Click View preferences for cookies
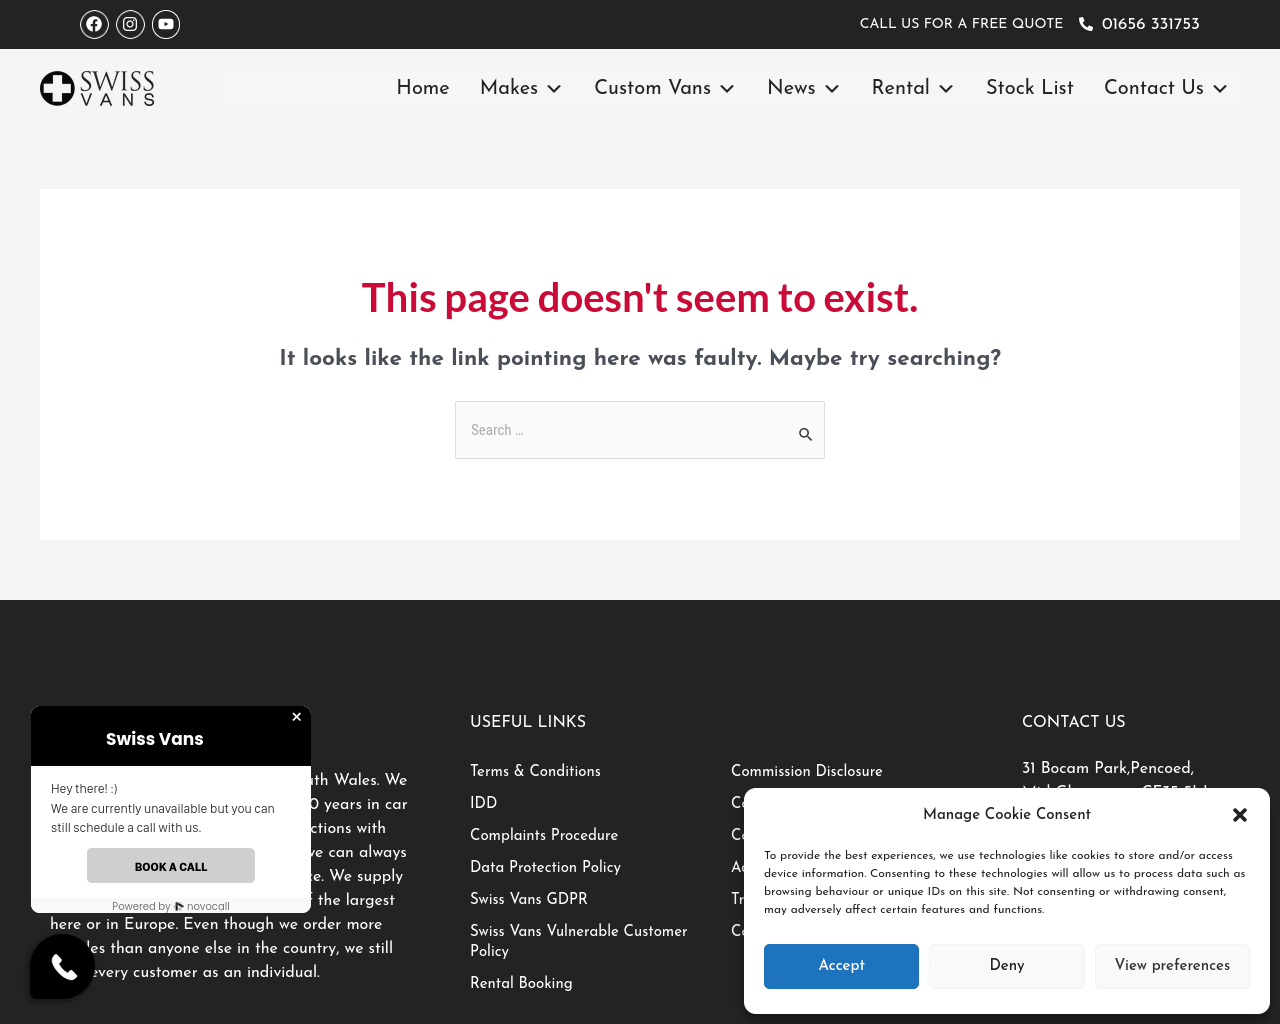 [x=1172, y=966]
